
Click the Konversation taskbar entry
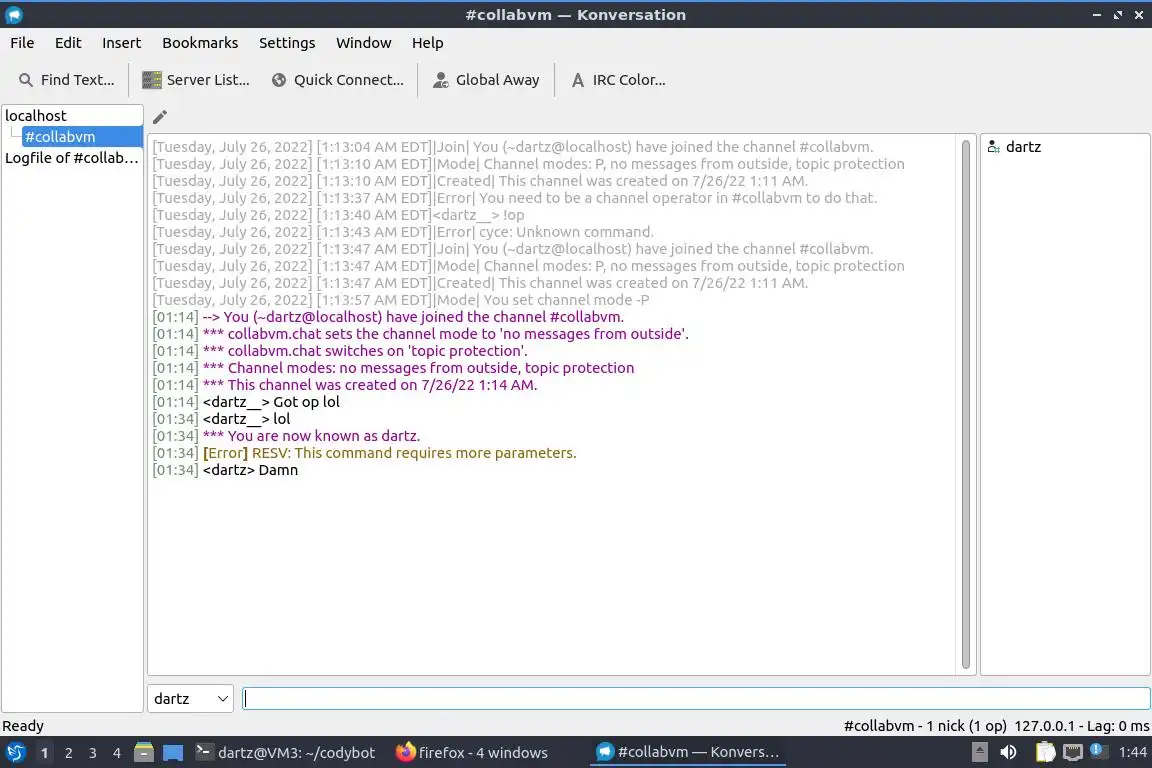(x=688, y=753)
